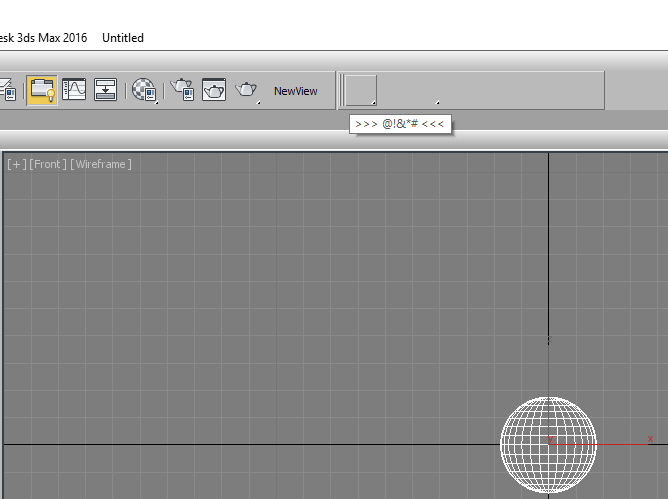Open the Schematic View window
The width and height of the screenshot is (668, 499).
click(x=106, y=90)
